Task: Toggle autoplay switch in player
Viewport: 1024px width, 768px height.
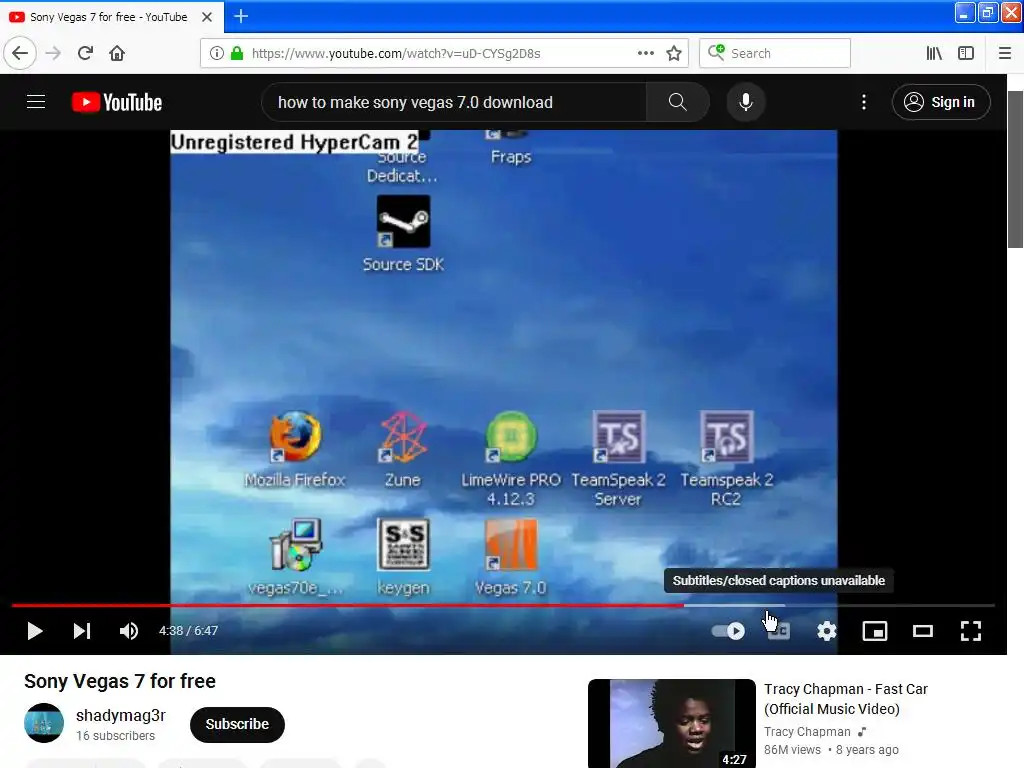Action: tap(729, 632)
